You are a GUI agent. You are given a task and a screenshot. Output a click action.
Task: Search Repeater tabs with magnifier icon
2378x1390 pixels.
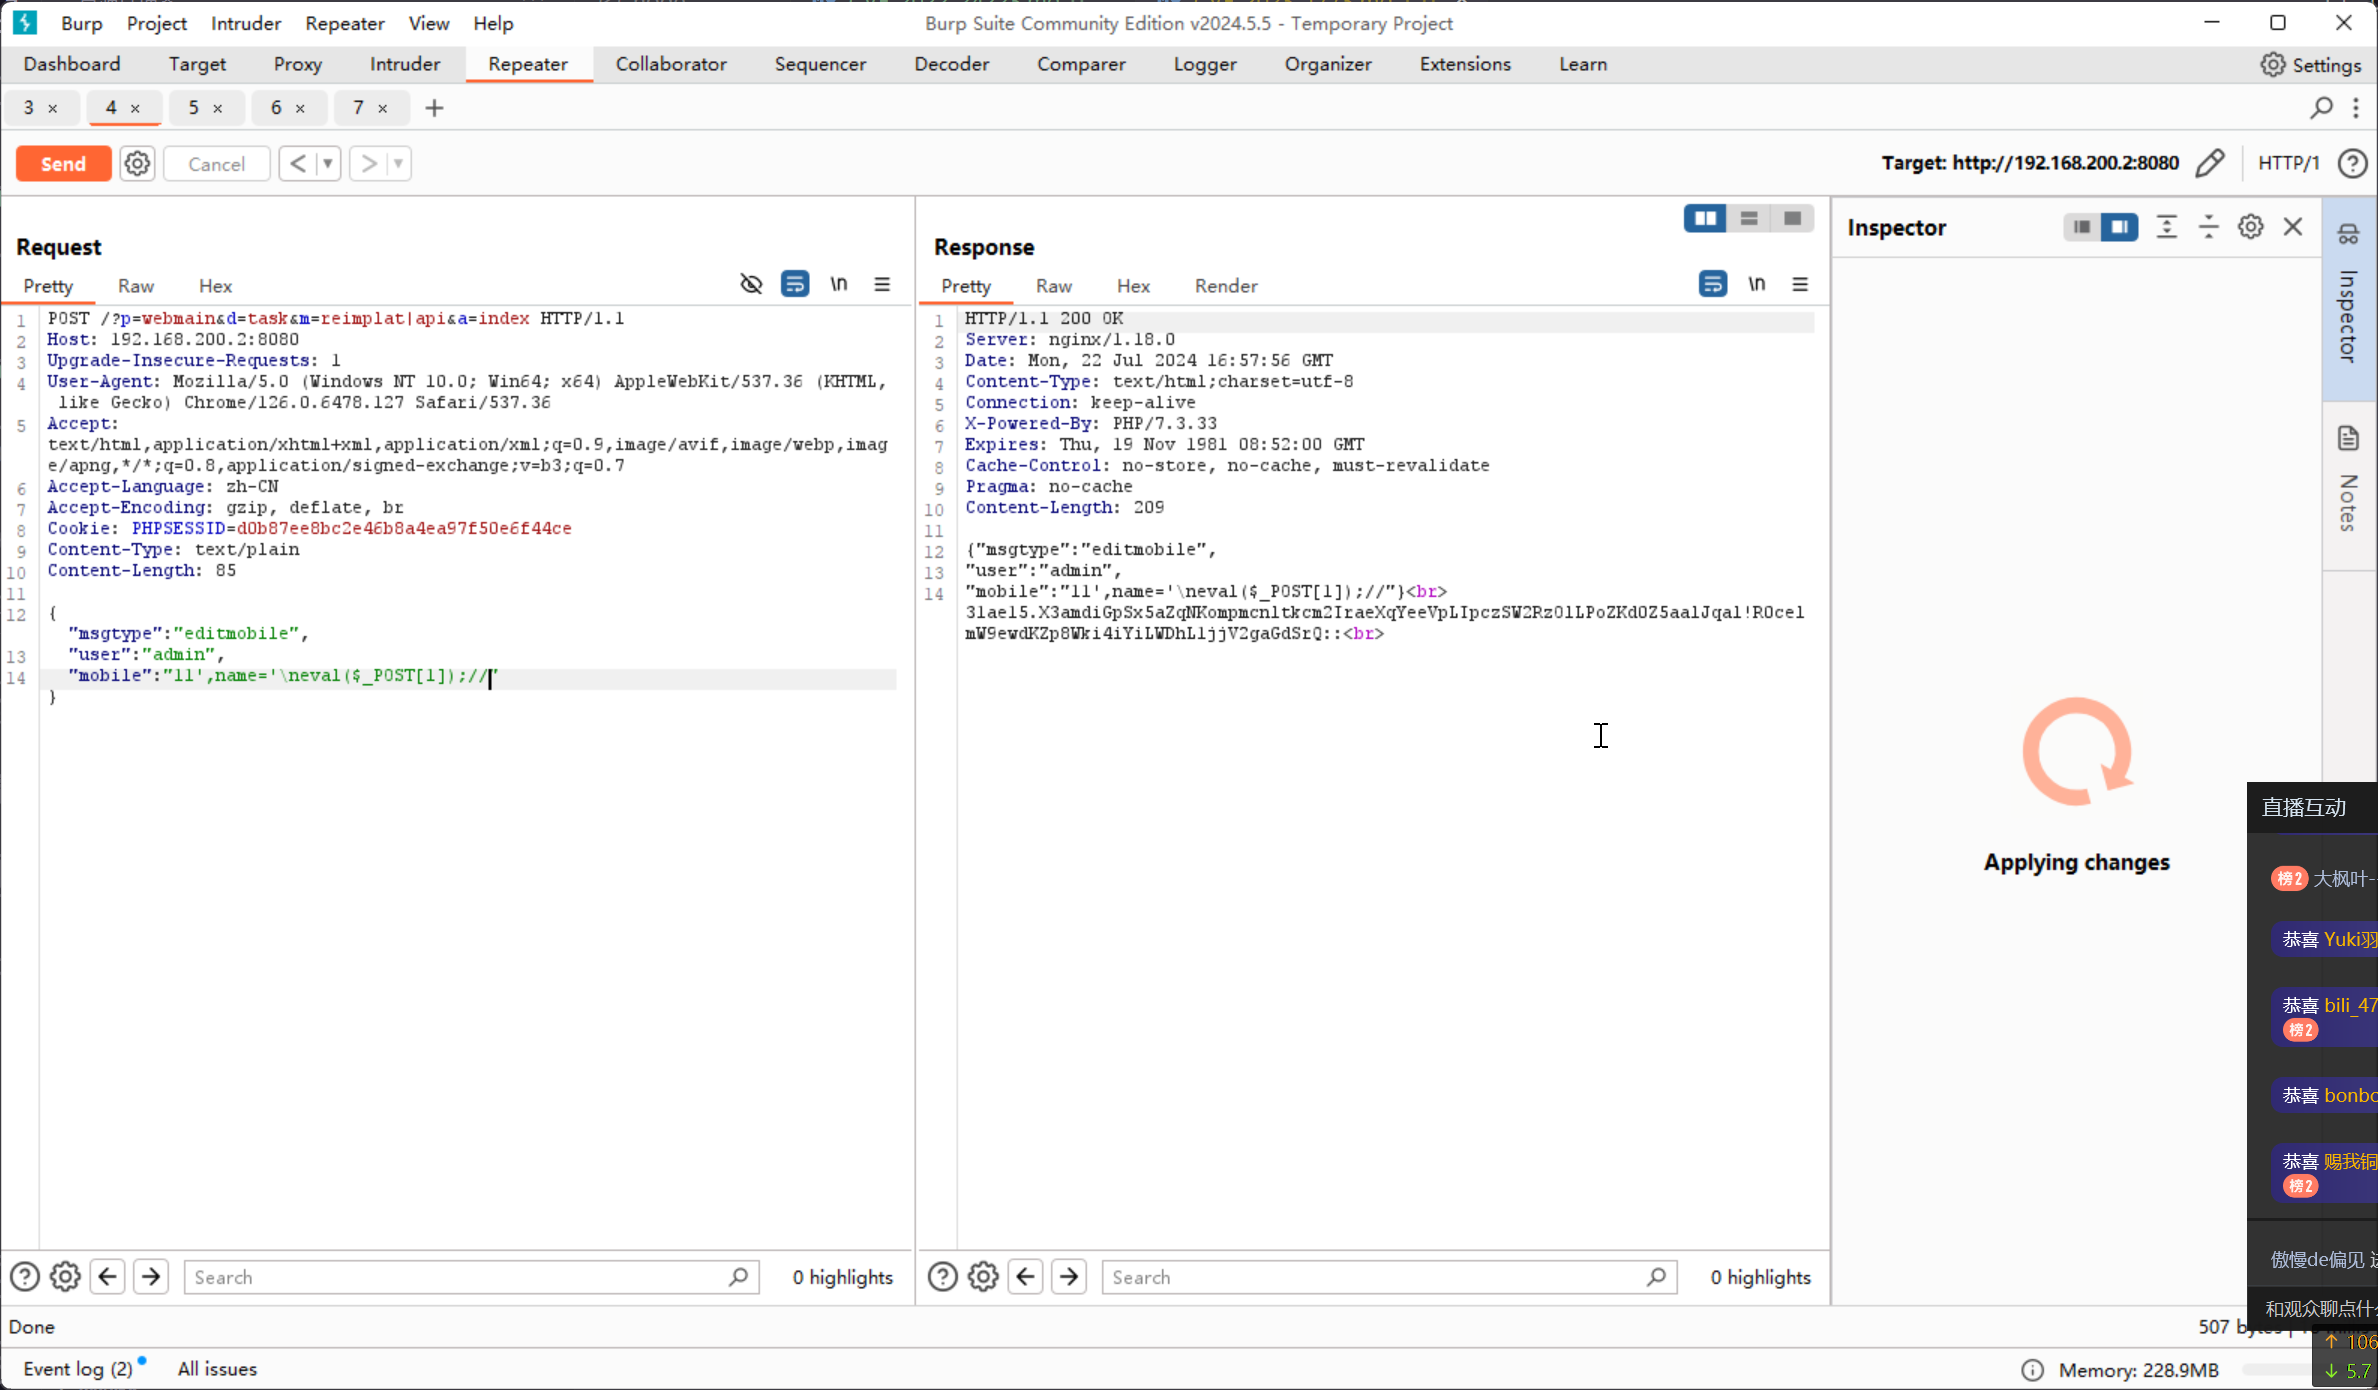pyautogui.click(x=2322, y=107)
